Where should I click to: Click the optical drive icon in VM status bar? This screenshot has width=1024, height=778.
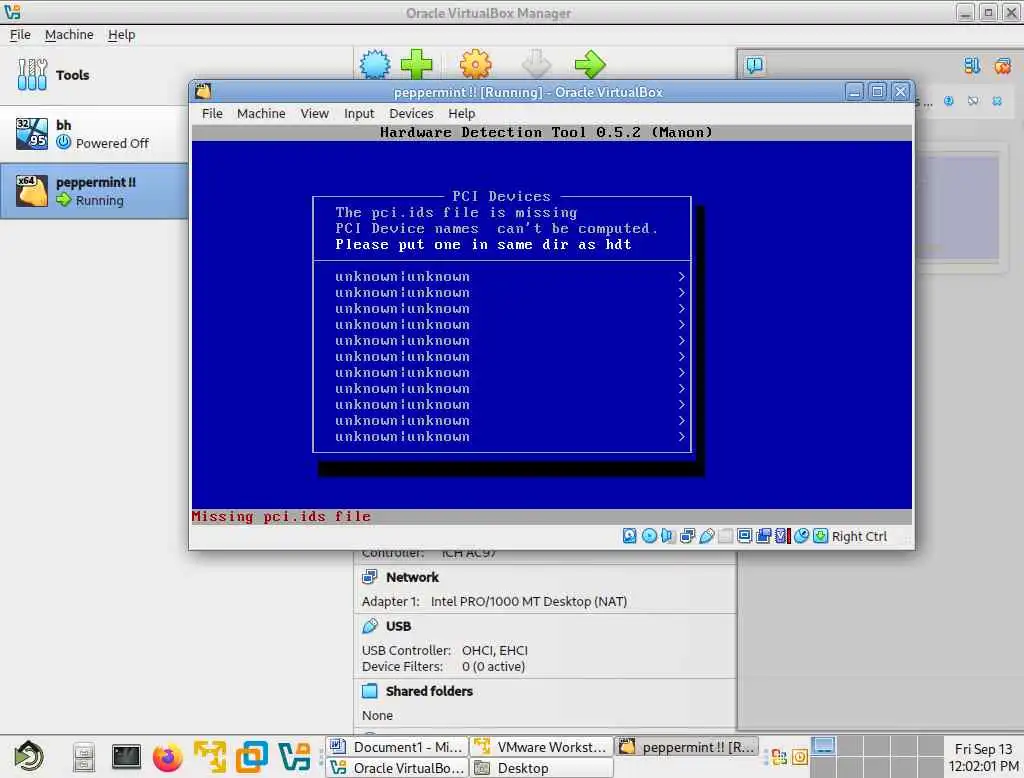click(649, 536)
